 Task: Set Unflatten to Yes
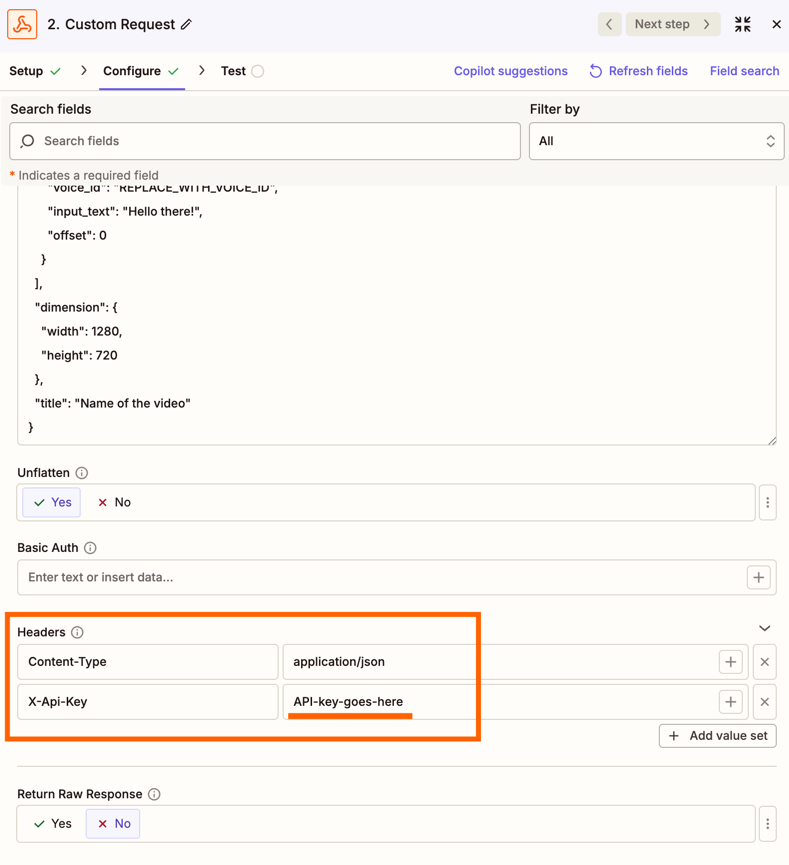pyautogui.click(x=52, y=503)
